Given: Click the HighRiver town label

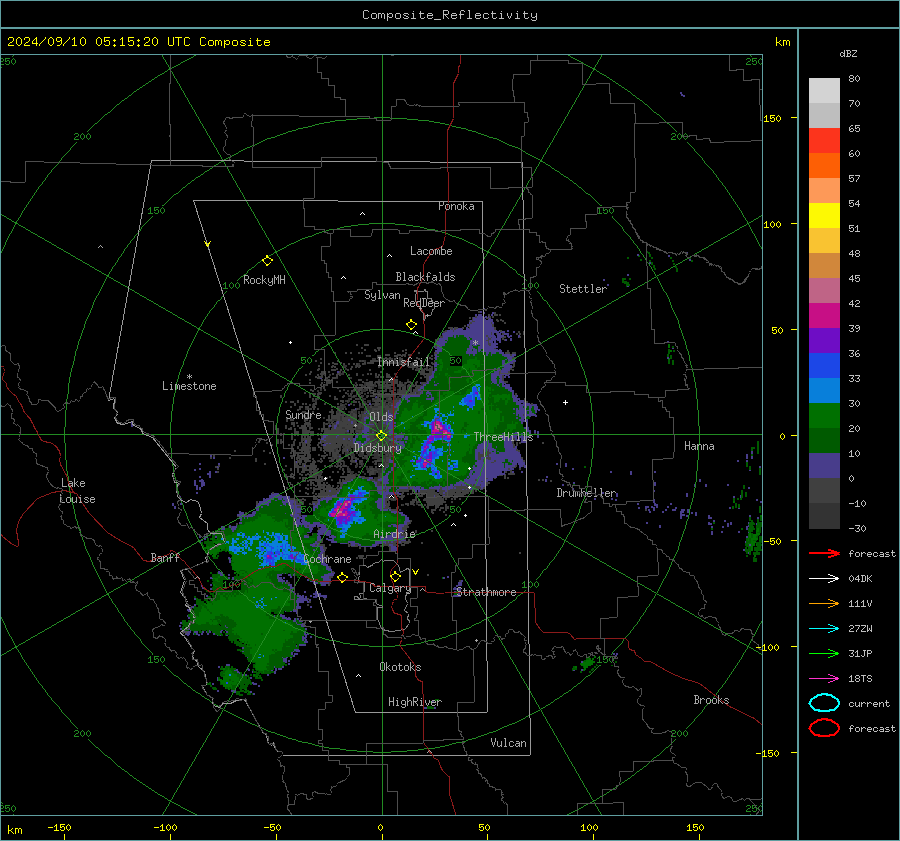Looking at the screenshot, I should pyautogui.click(x=415, y=702).
